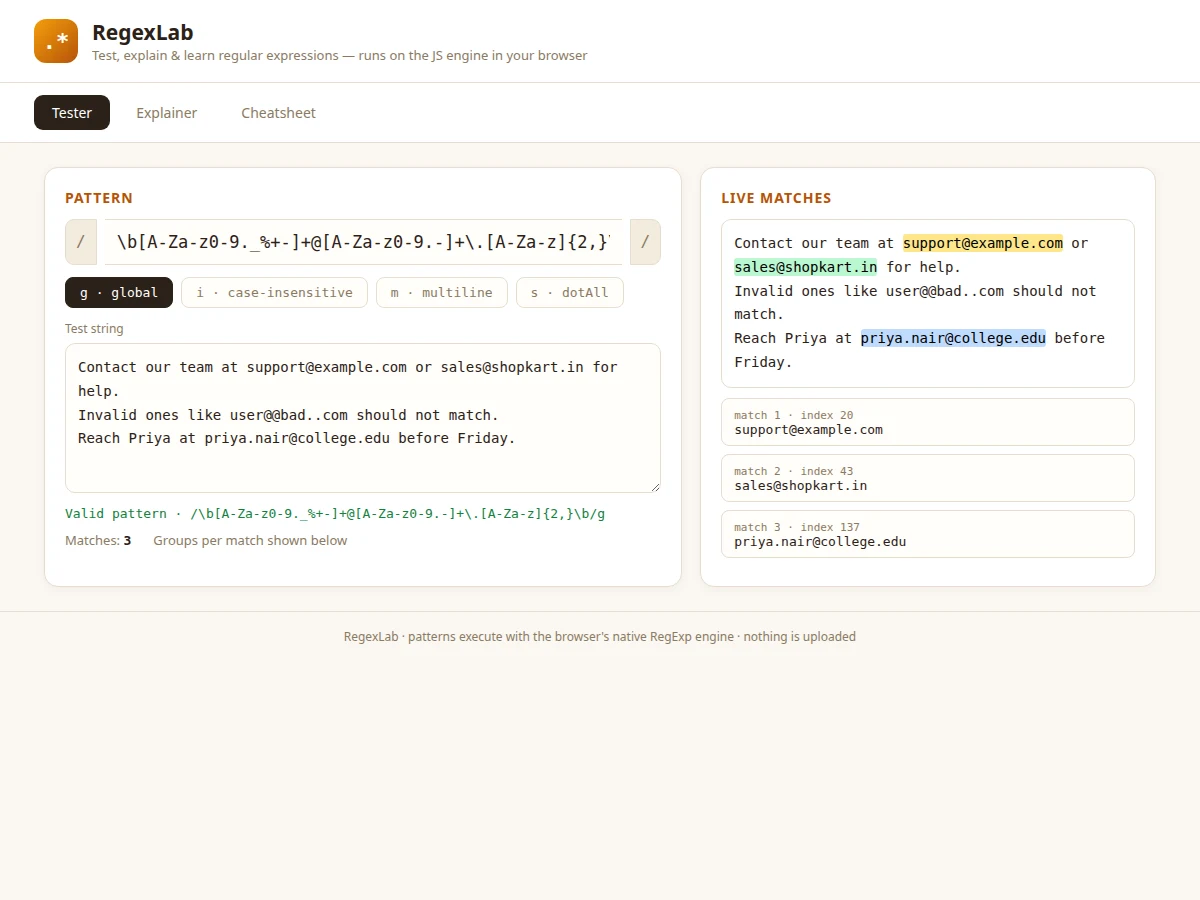Click the match 2 result card sales@shopkart.in
Screen dimensions: 1200x900
(928, 478)
